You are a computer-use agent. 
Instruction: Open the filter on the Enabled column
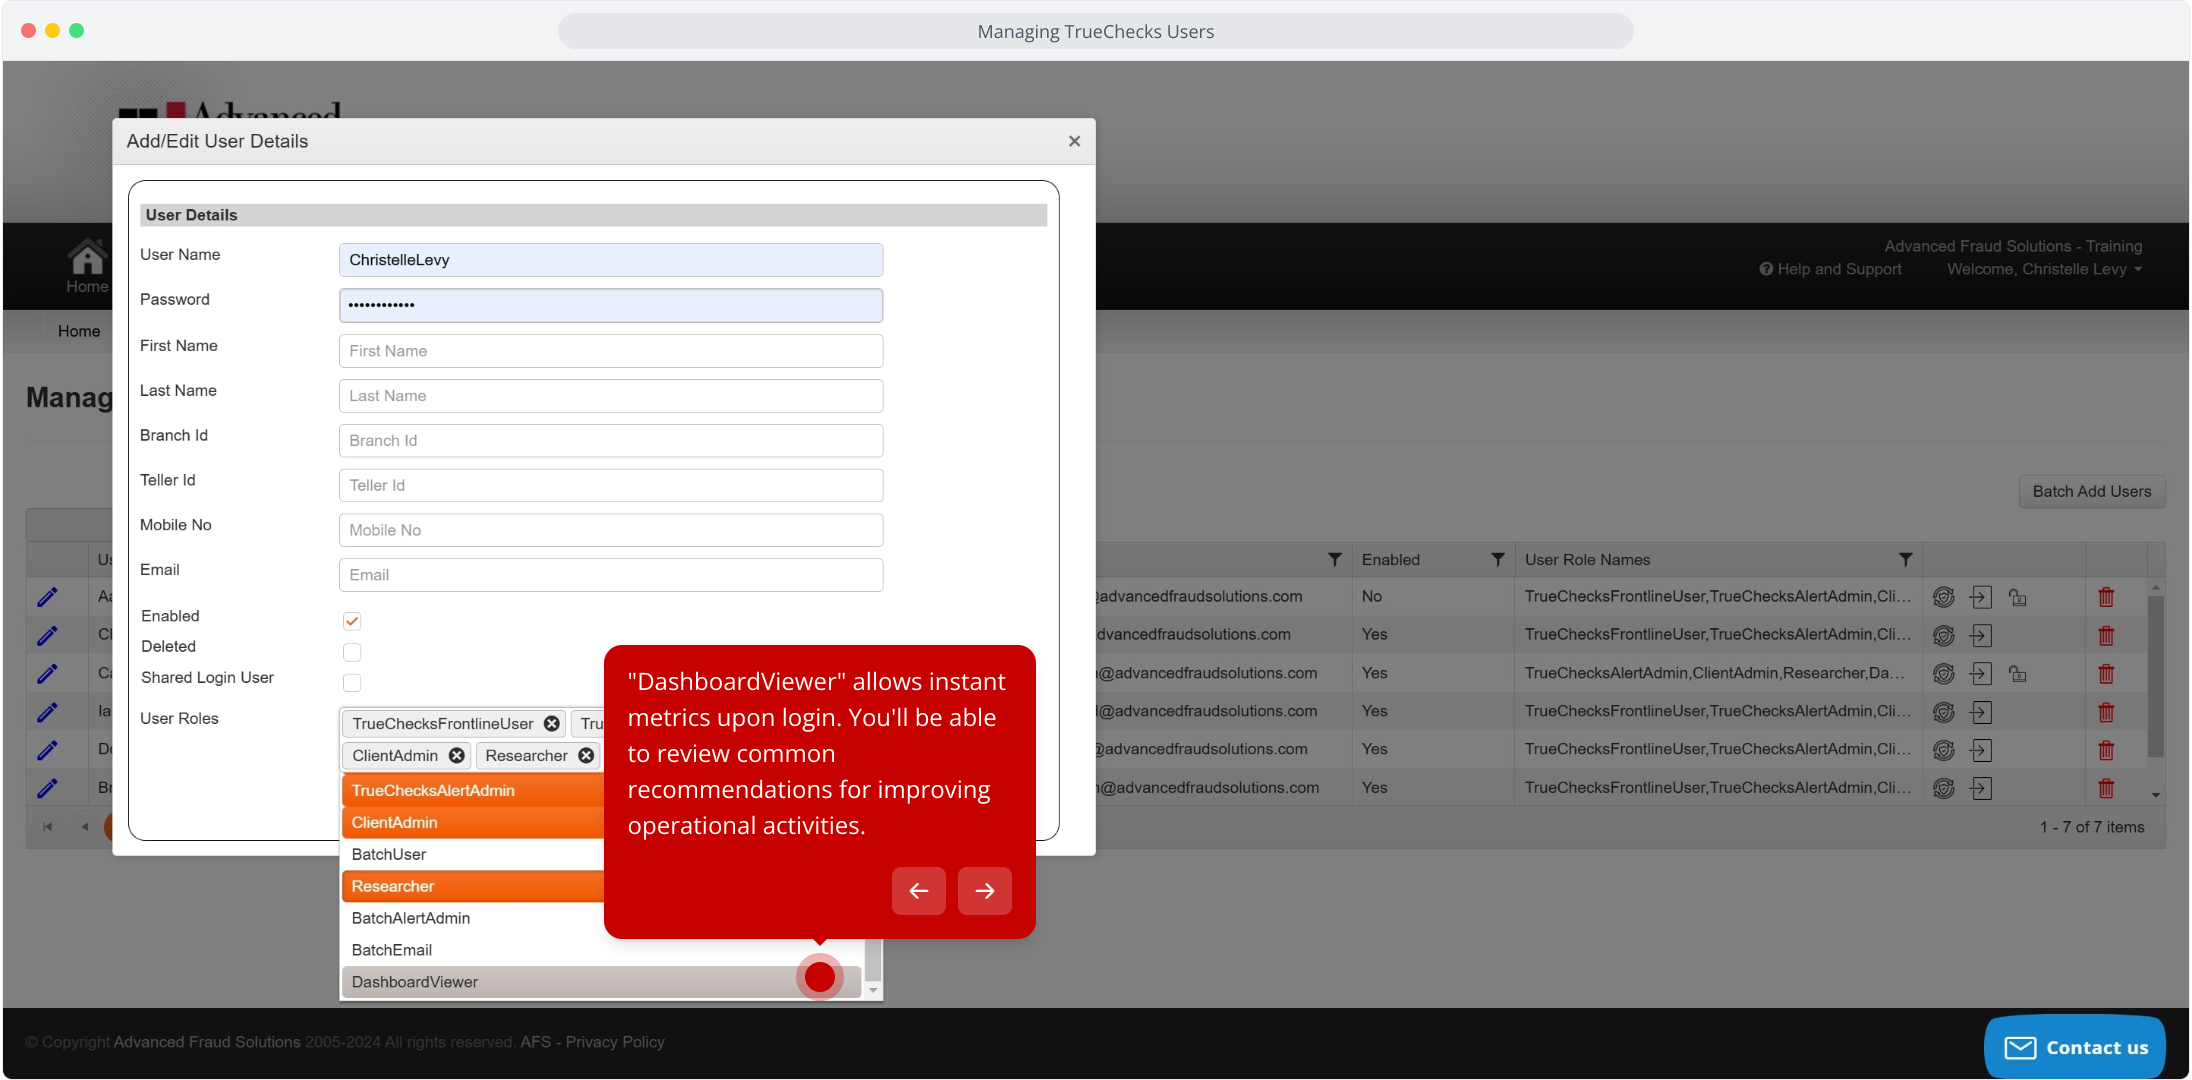pos(1497,560)
